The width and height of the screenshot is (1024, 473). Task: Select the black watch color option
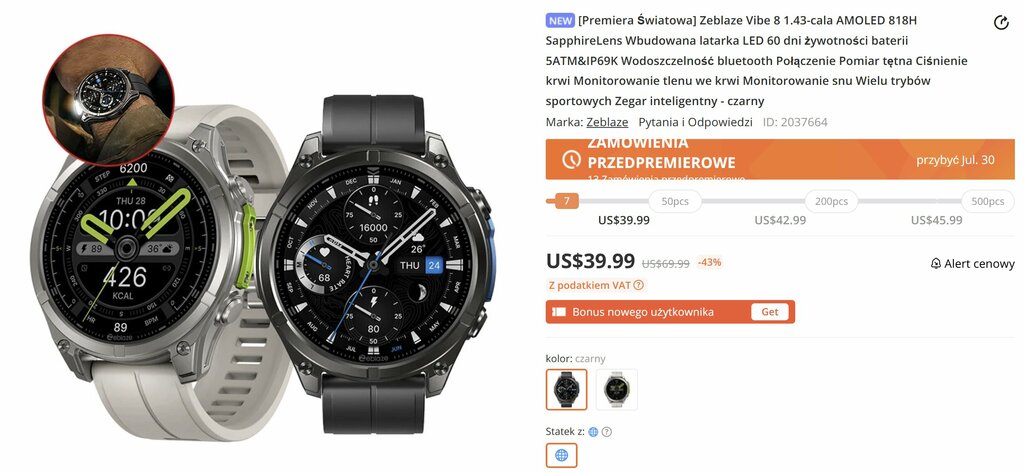pyautogui.click(x=566, y=389)
